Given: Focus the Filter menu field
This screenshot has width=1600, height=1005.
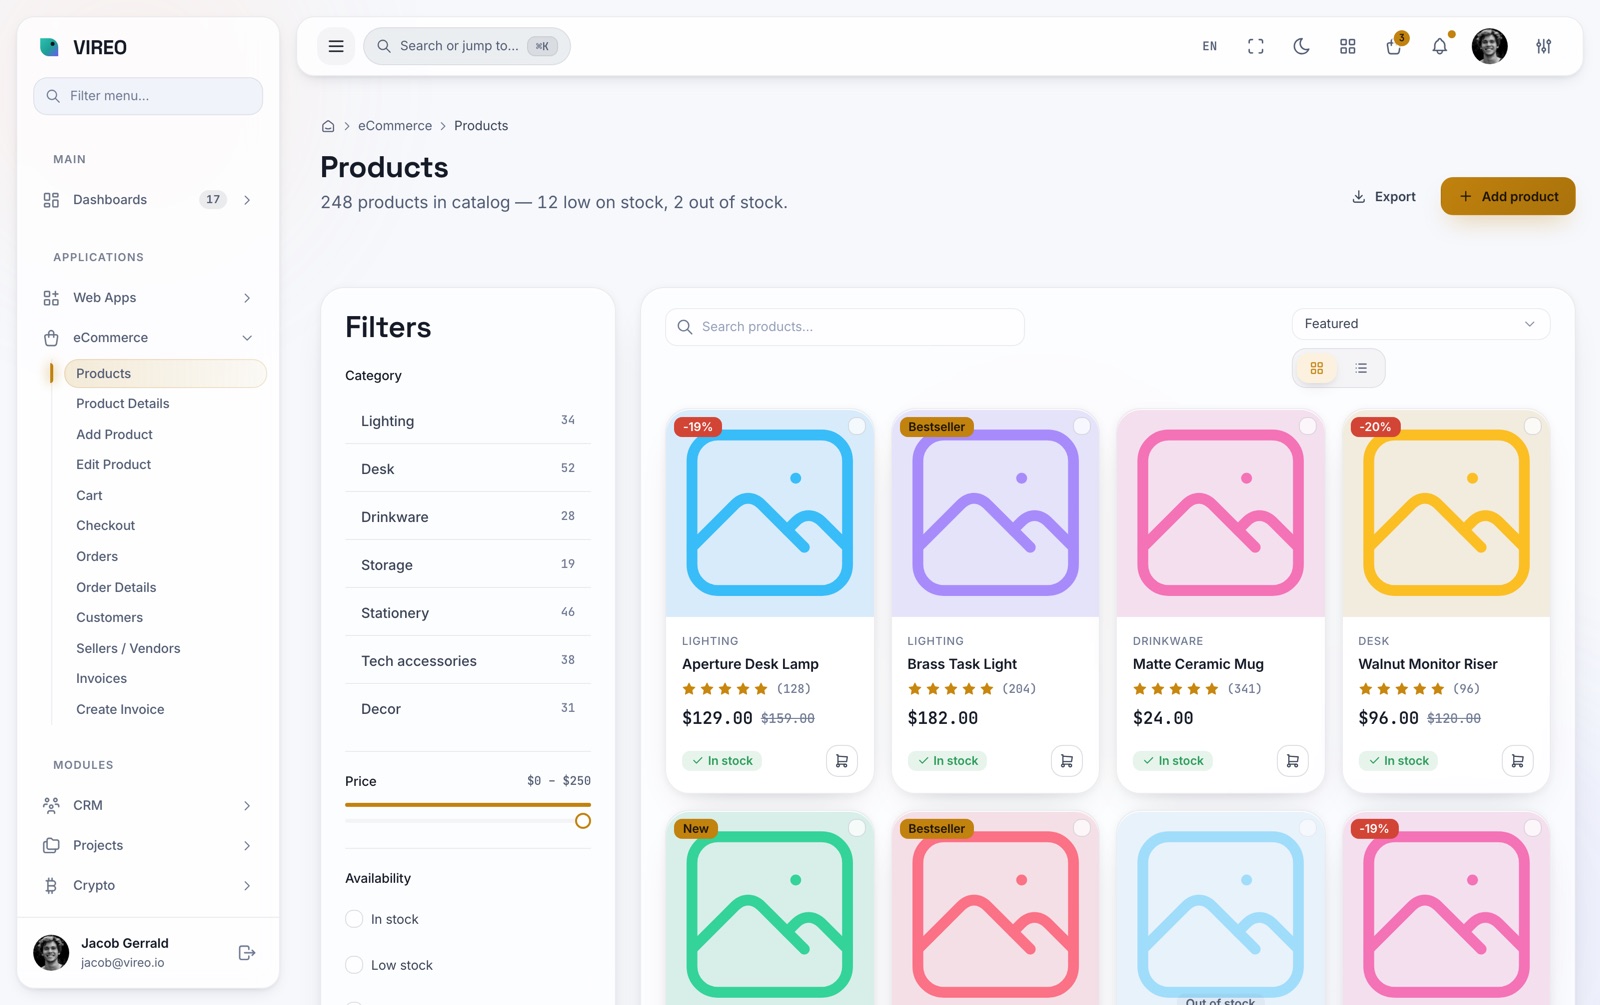Looking at the screenshot, I should [148, 96].
